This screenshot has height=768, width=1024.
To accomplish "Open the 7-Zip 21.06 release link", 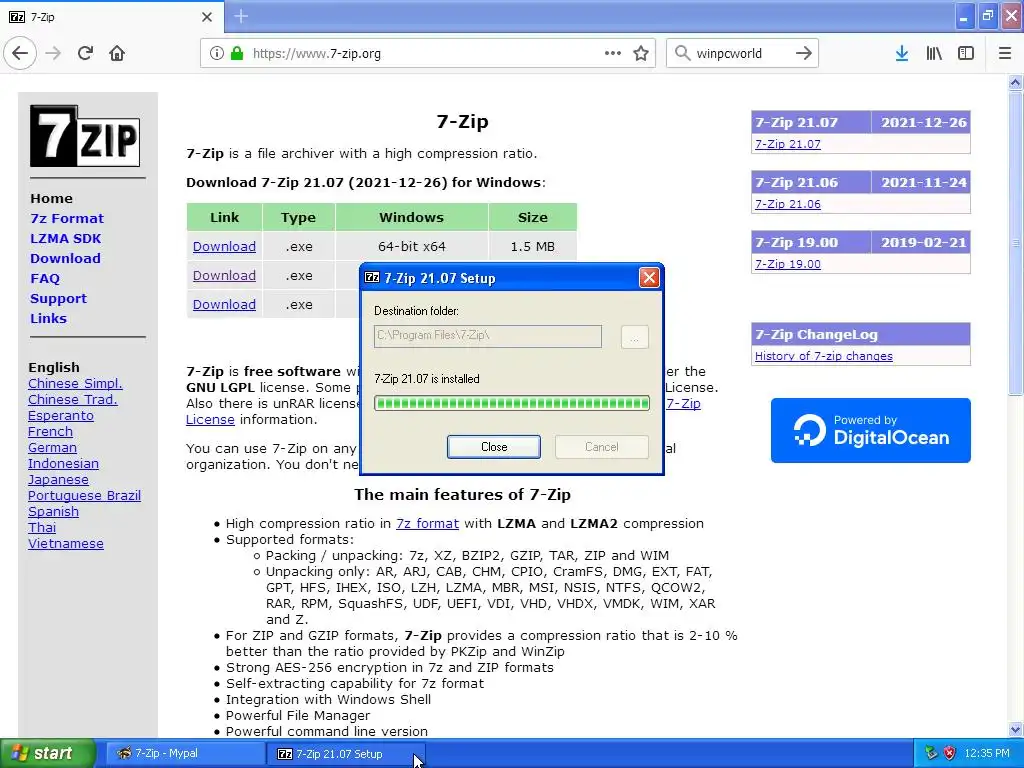I will coord(788,204).
